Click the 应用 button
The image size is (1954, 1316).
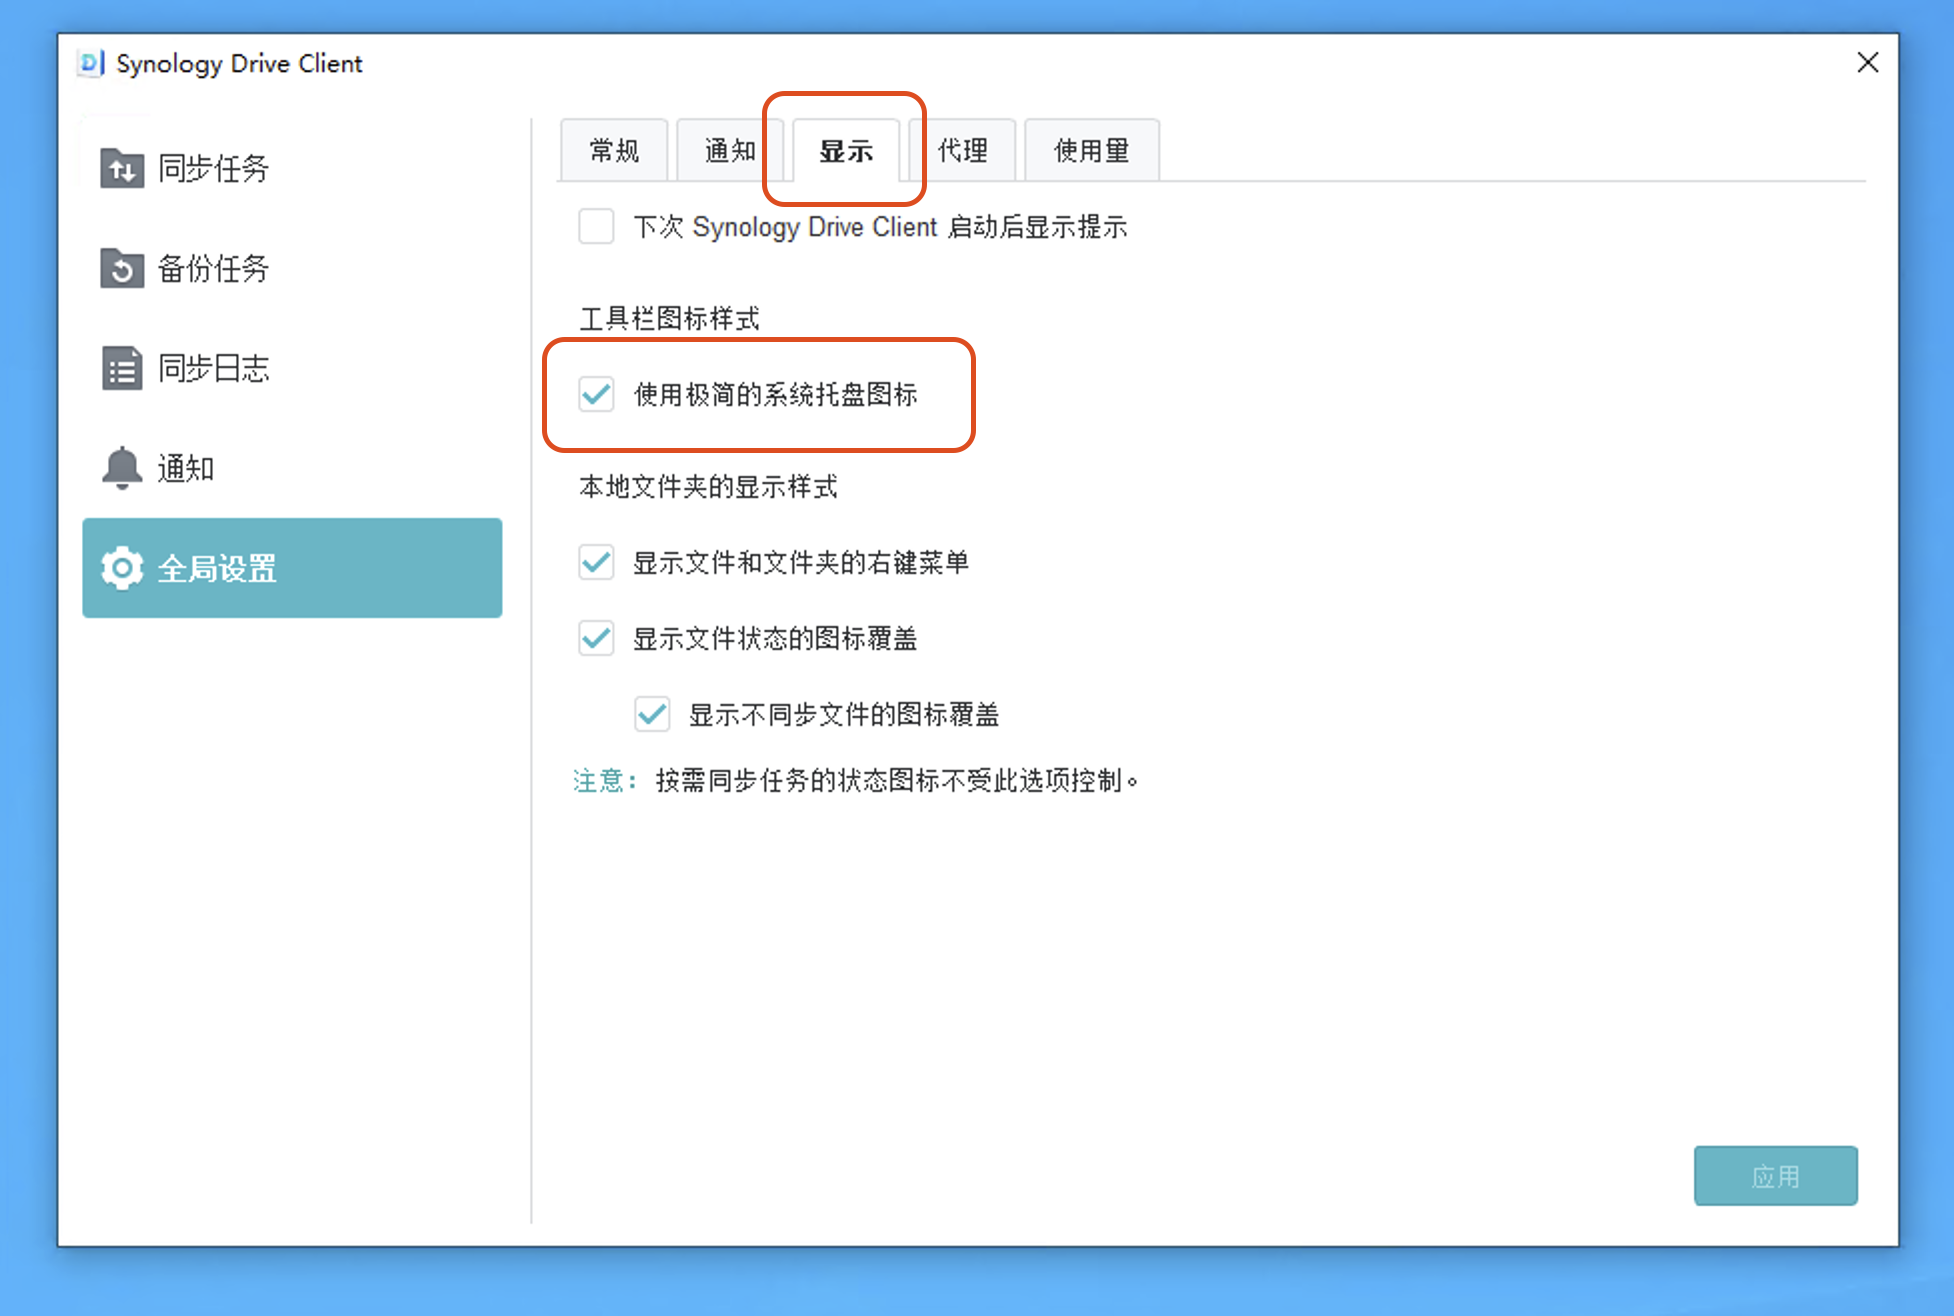coord(1775,1176)
